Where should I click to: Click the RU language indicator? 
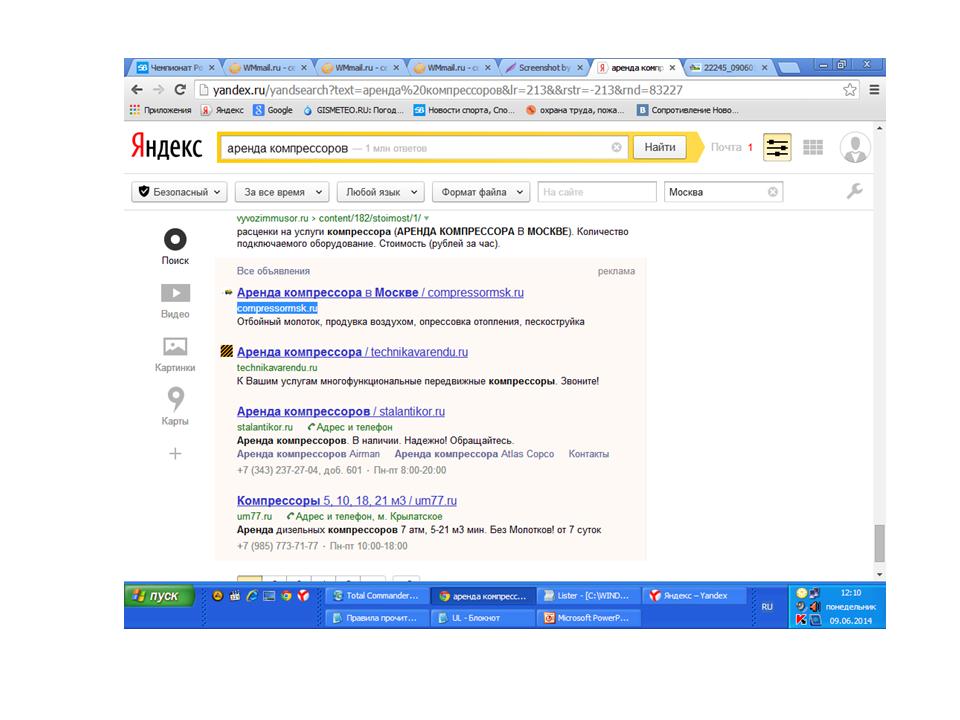(767, 607)
